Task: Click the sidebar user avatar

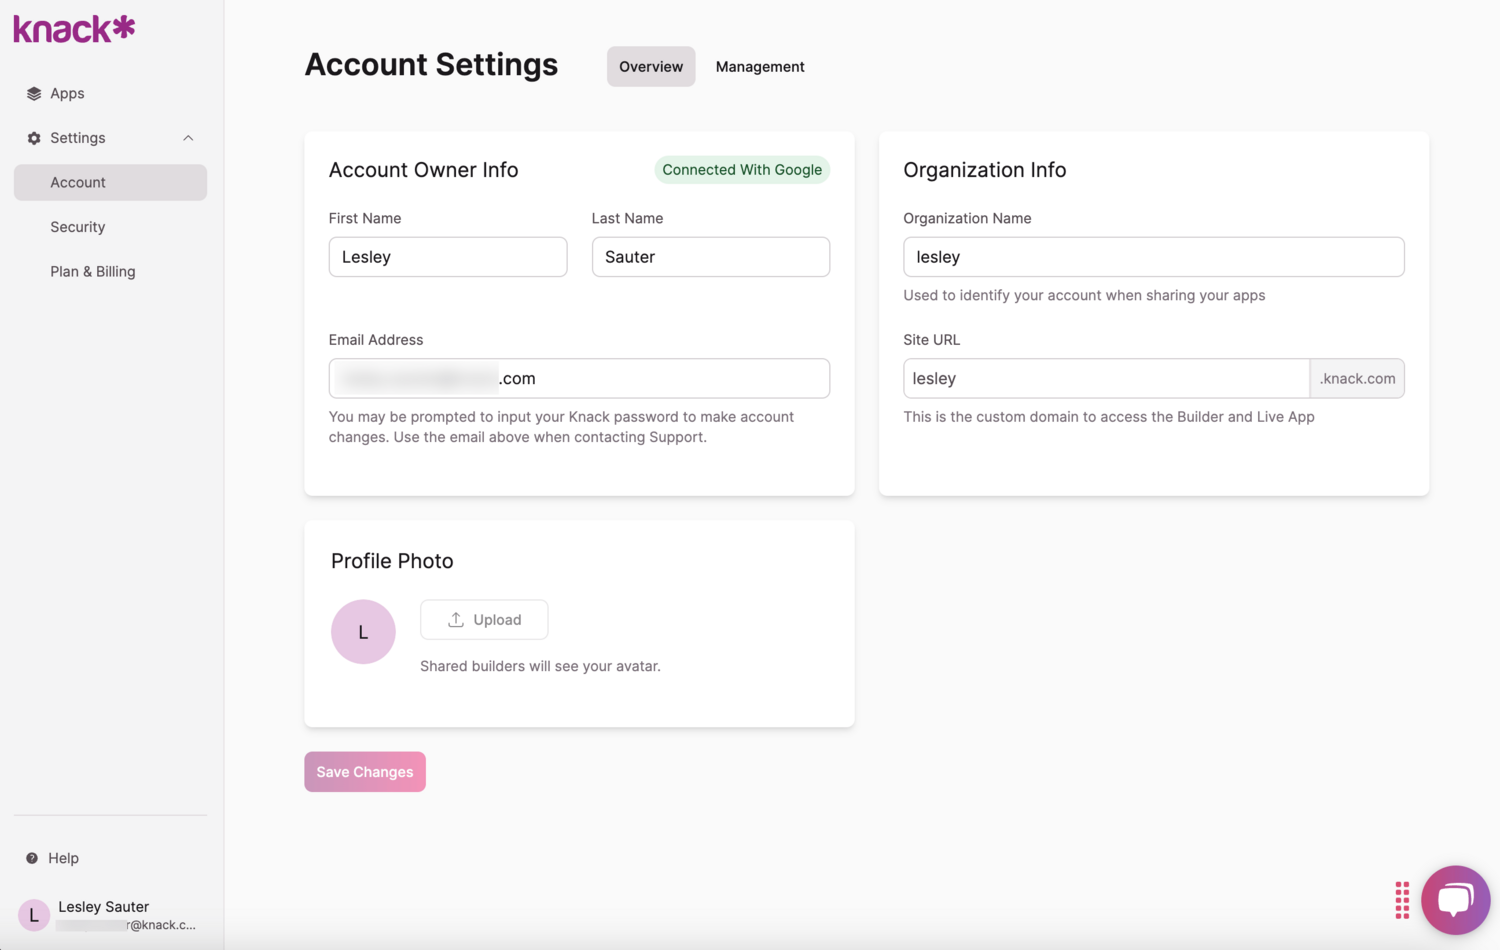Action: pos(34,915)
